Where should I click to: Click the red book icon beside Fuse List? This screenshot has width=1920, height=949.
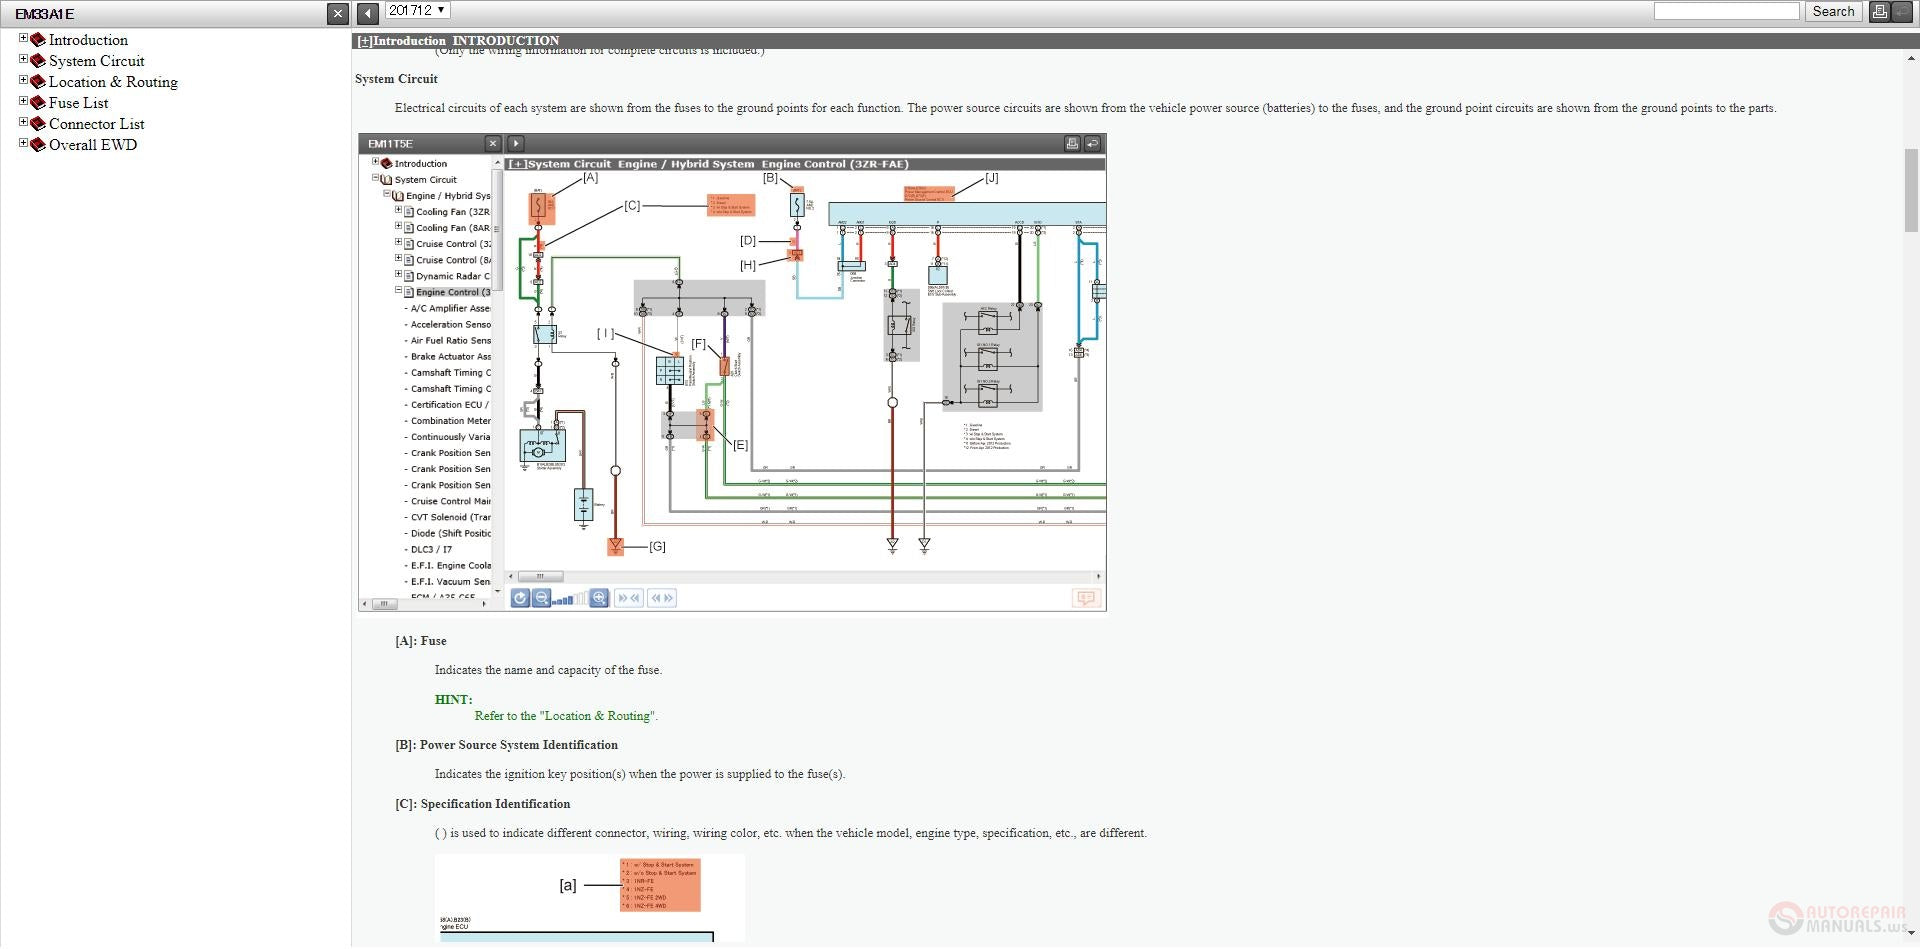[x=38, y=103]
